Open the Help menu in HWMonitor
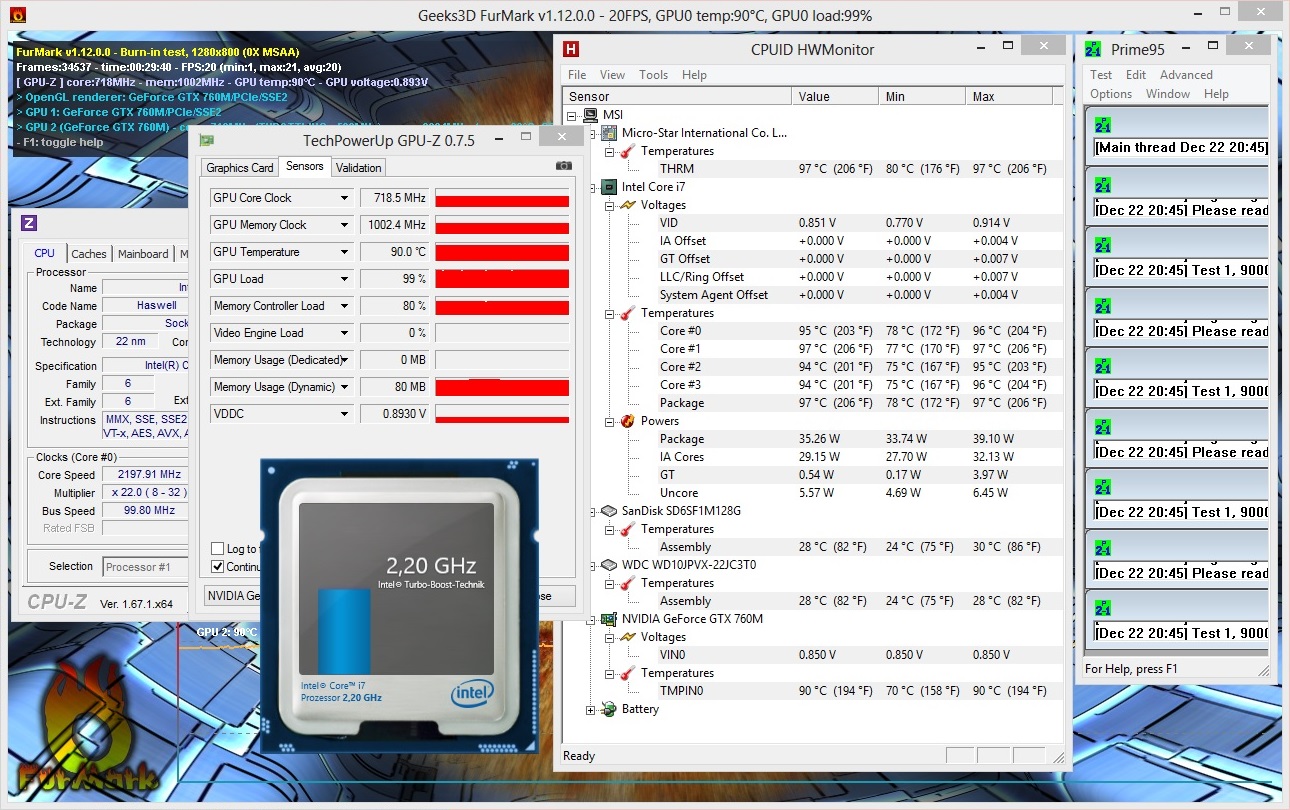Image resolution: width=1290 pixels, height=810 pixels. pos(695,75)
